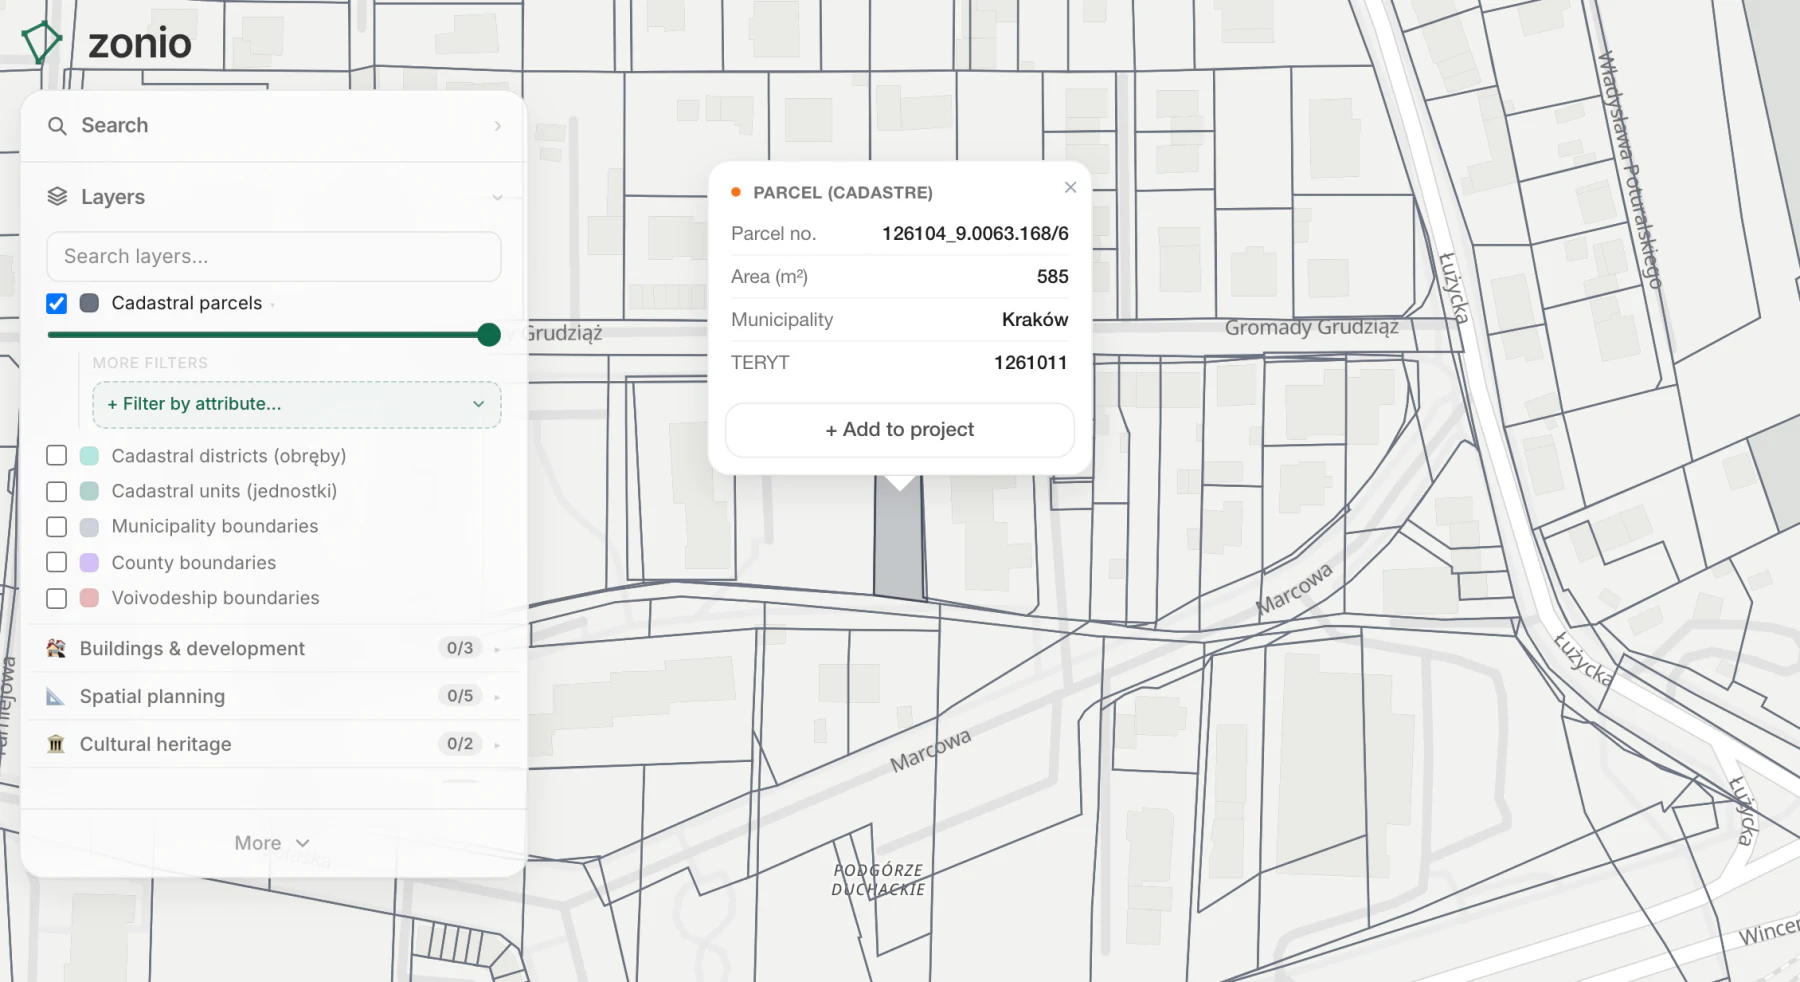1800x982 pixels.
Task: Click the PARCEL (CADASTRE) popup title
Action: tap(843, 193)
